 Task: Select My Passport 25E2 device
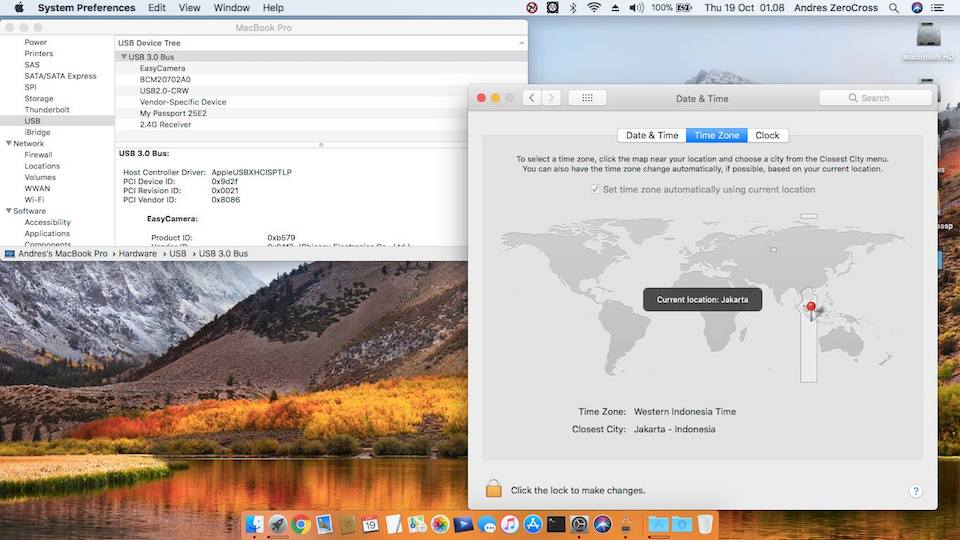point(173,113)
